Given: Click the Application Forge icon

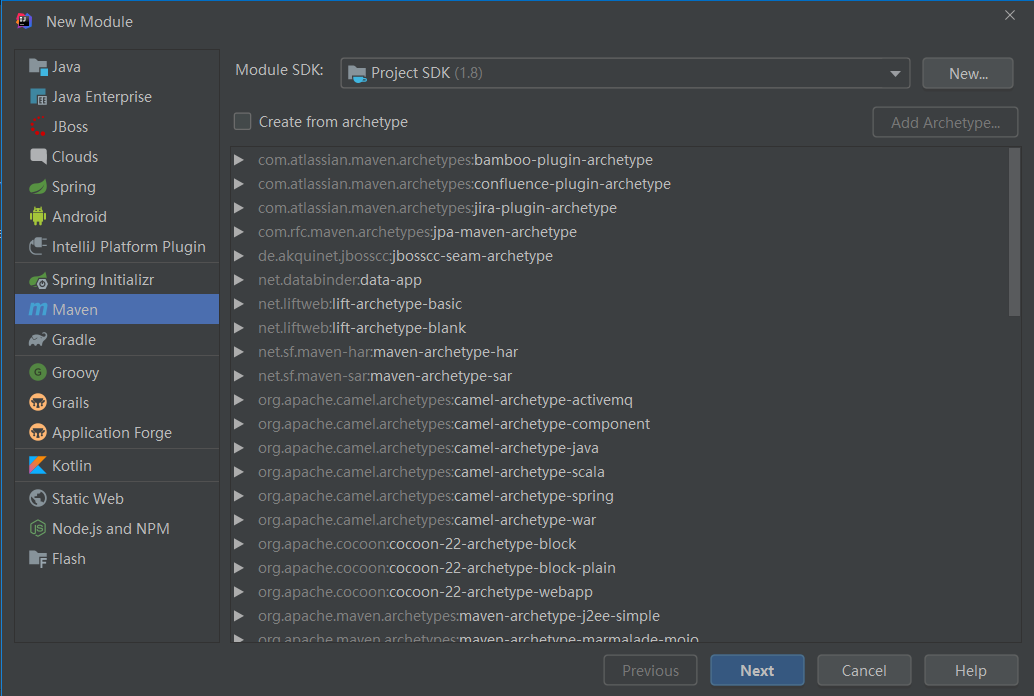Looking at the screenshot, I should point(38,433).
